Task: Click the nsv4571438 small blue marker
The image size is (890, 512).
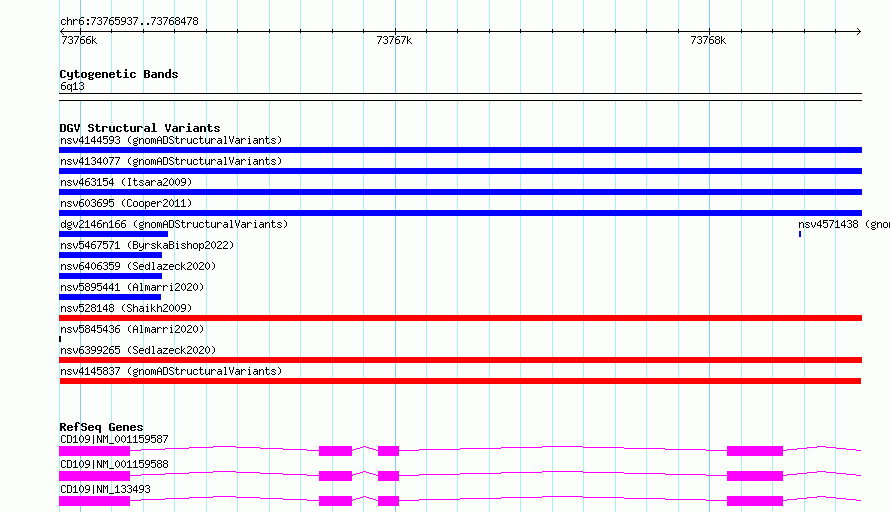Action: click(800, 234)
